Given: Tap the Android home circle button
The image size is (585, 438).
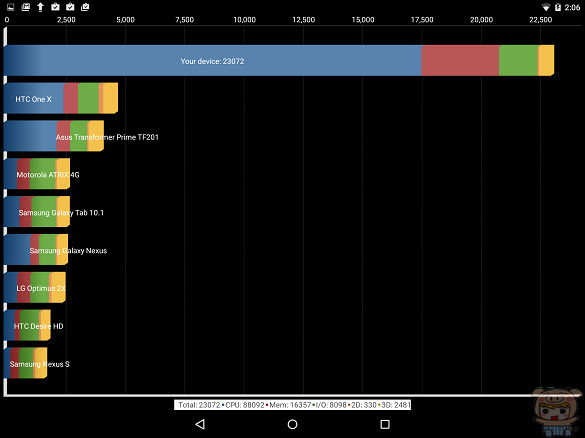Looking at the screenshot, I should point(292,424).
